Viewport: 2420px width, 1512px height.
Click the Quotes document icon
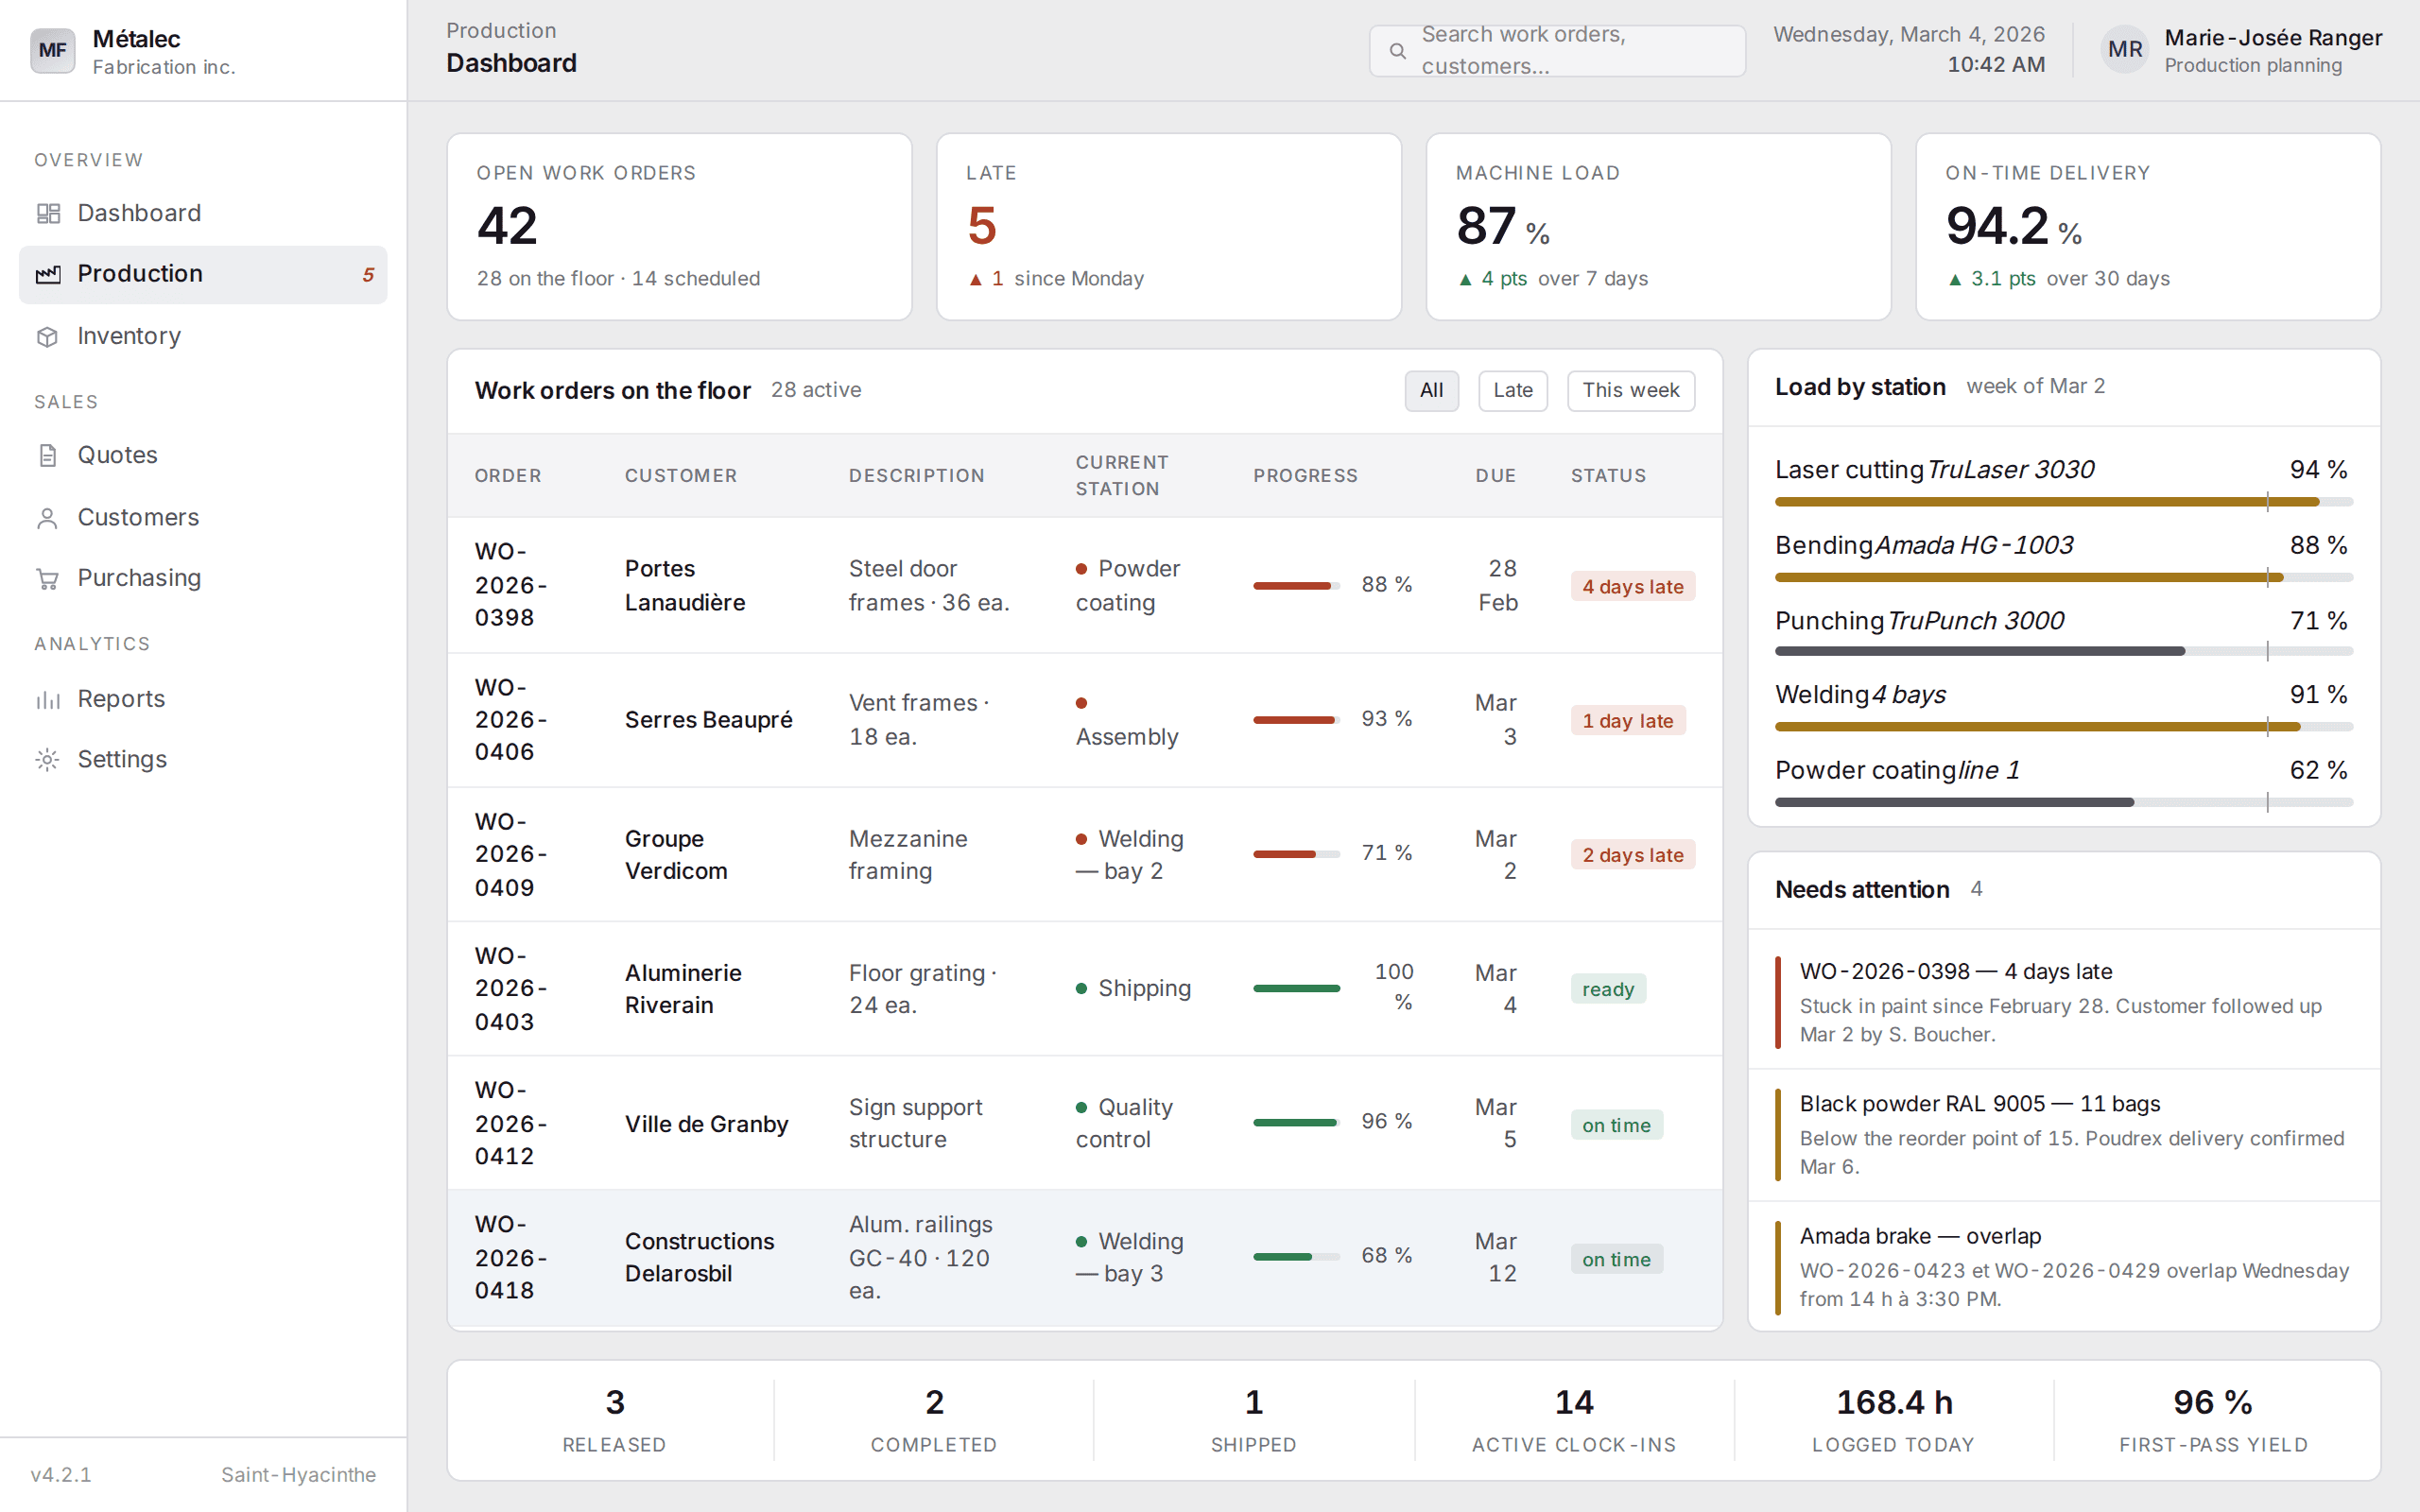(x=48, y=455)
